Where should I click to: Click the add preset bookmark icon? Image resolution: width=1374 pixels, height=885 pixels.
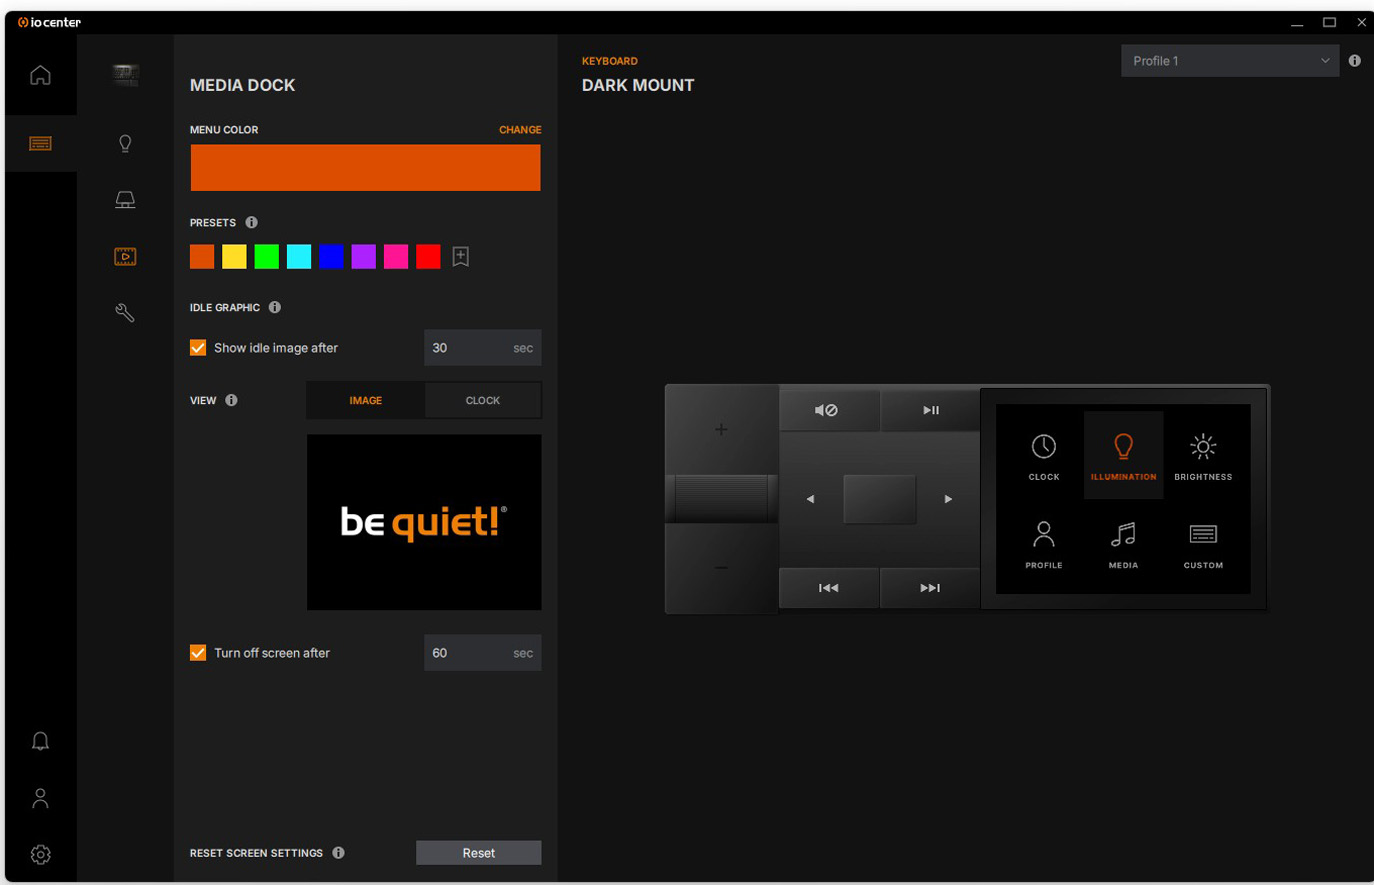pyautogui.click(x=460, y=257)
